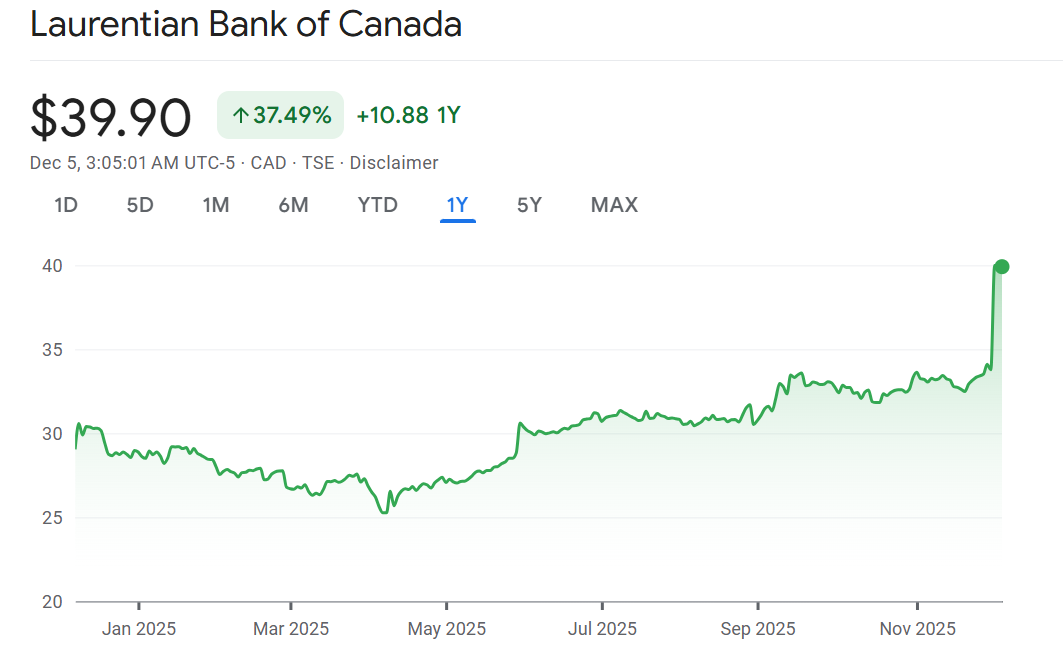
Task: Switch to the 5D range tab
Action: coord(140,206)
